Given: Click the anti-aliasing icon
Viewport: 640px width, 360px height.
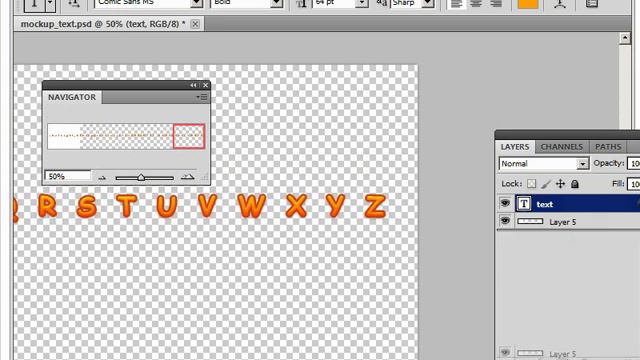Looking at the screenshot, I should pyautogui.click(x=381, y=3).
